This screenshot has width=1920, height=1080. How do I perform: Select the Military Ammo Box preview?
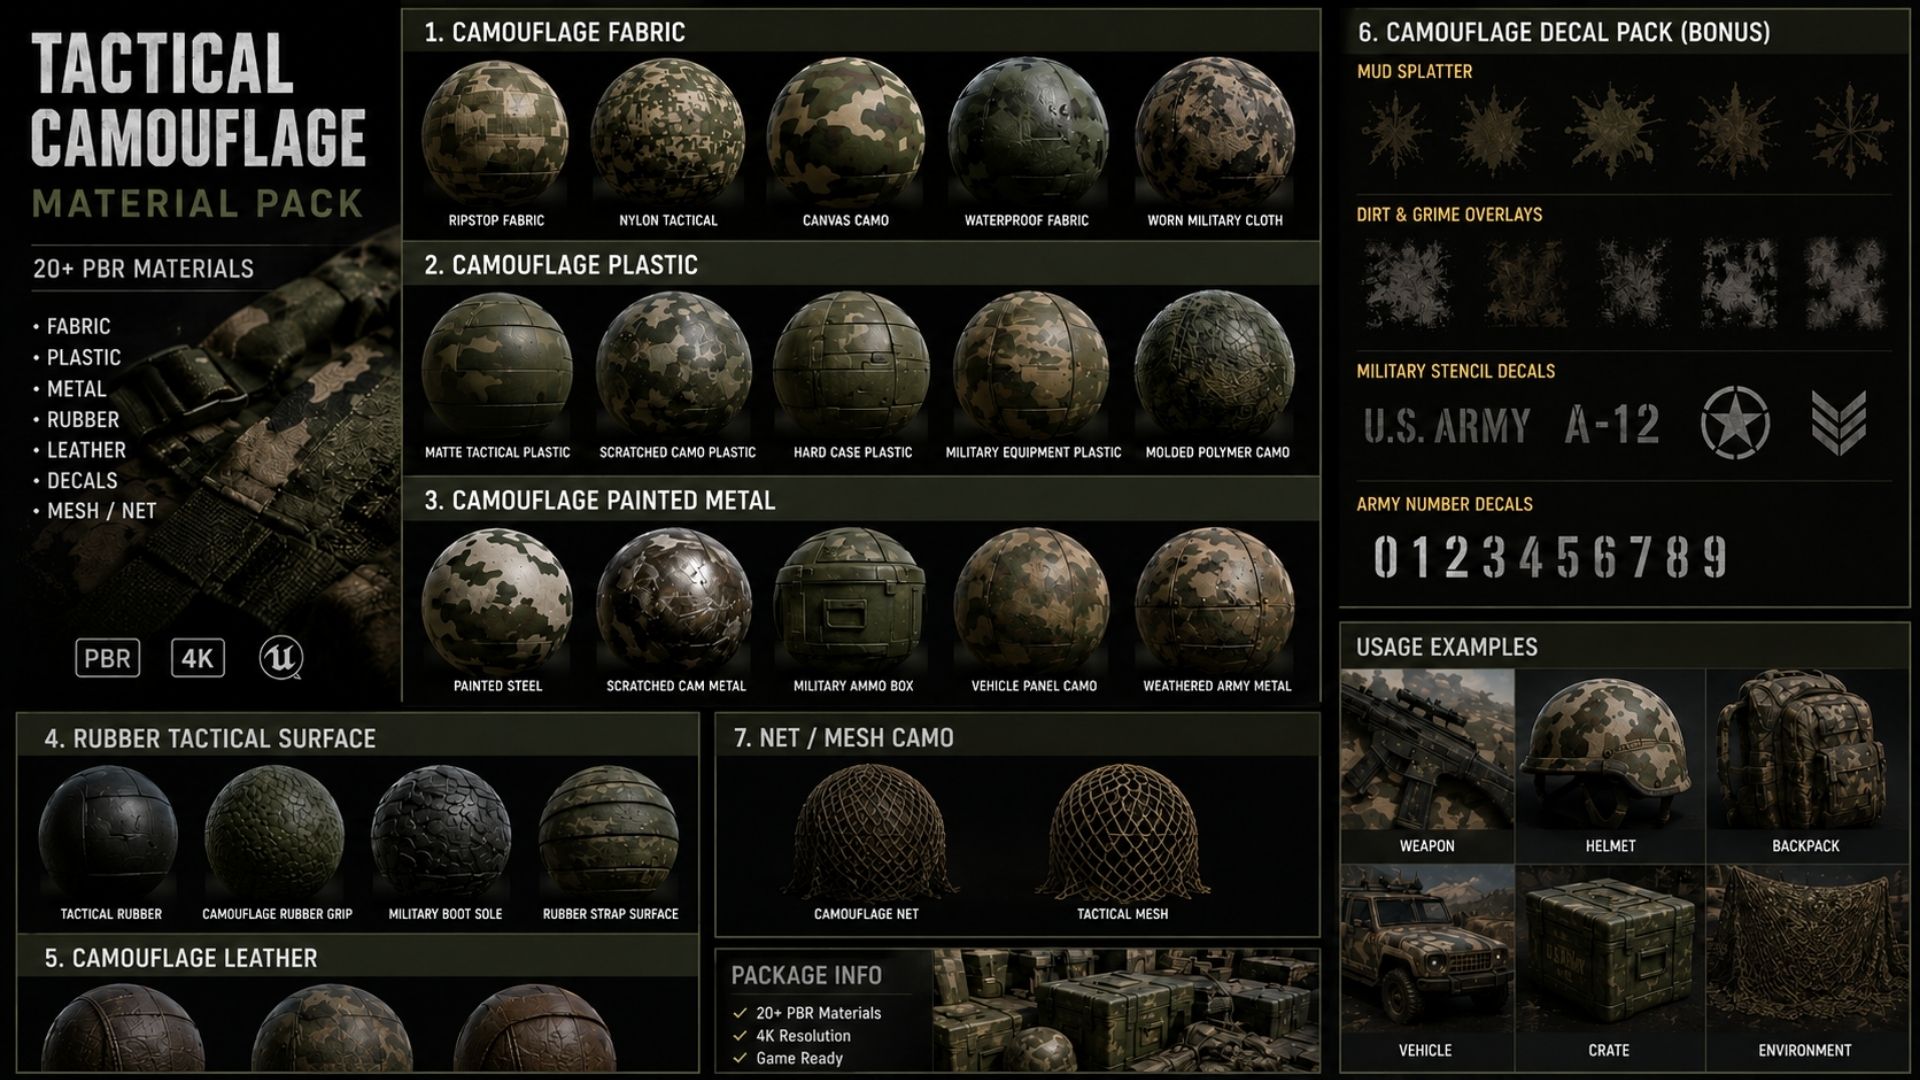[x=852, y=600]
